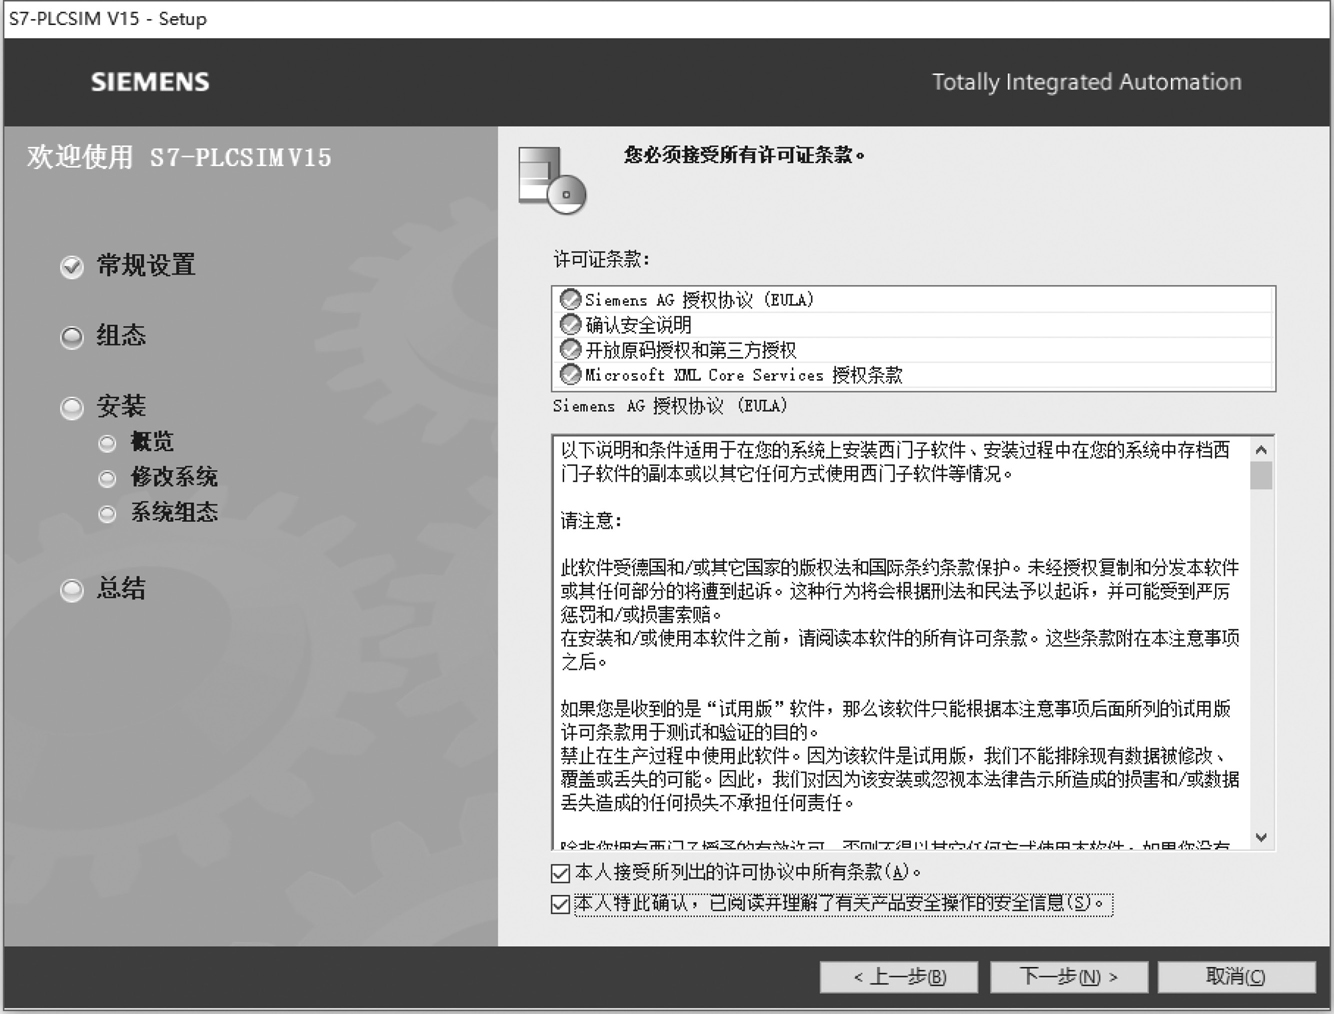Click the SIEMENS logo in header
Image resolution: width=1334 pixels, height=1014 pixels.
tap(150, 82)
